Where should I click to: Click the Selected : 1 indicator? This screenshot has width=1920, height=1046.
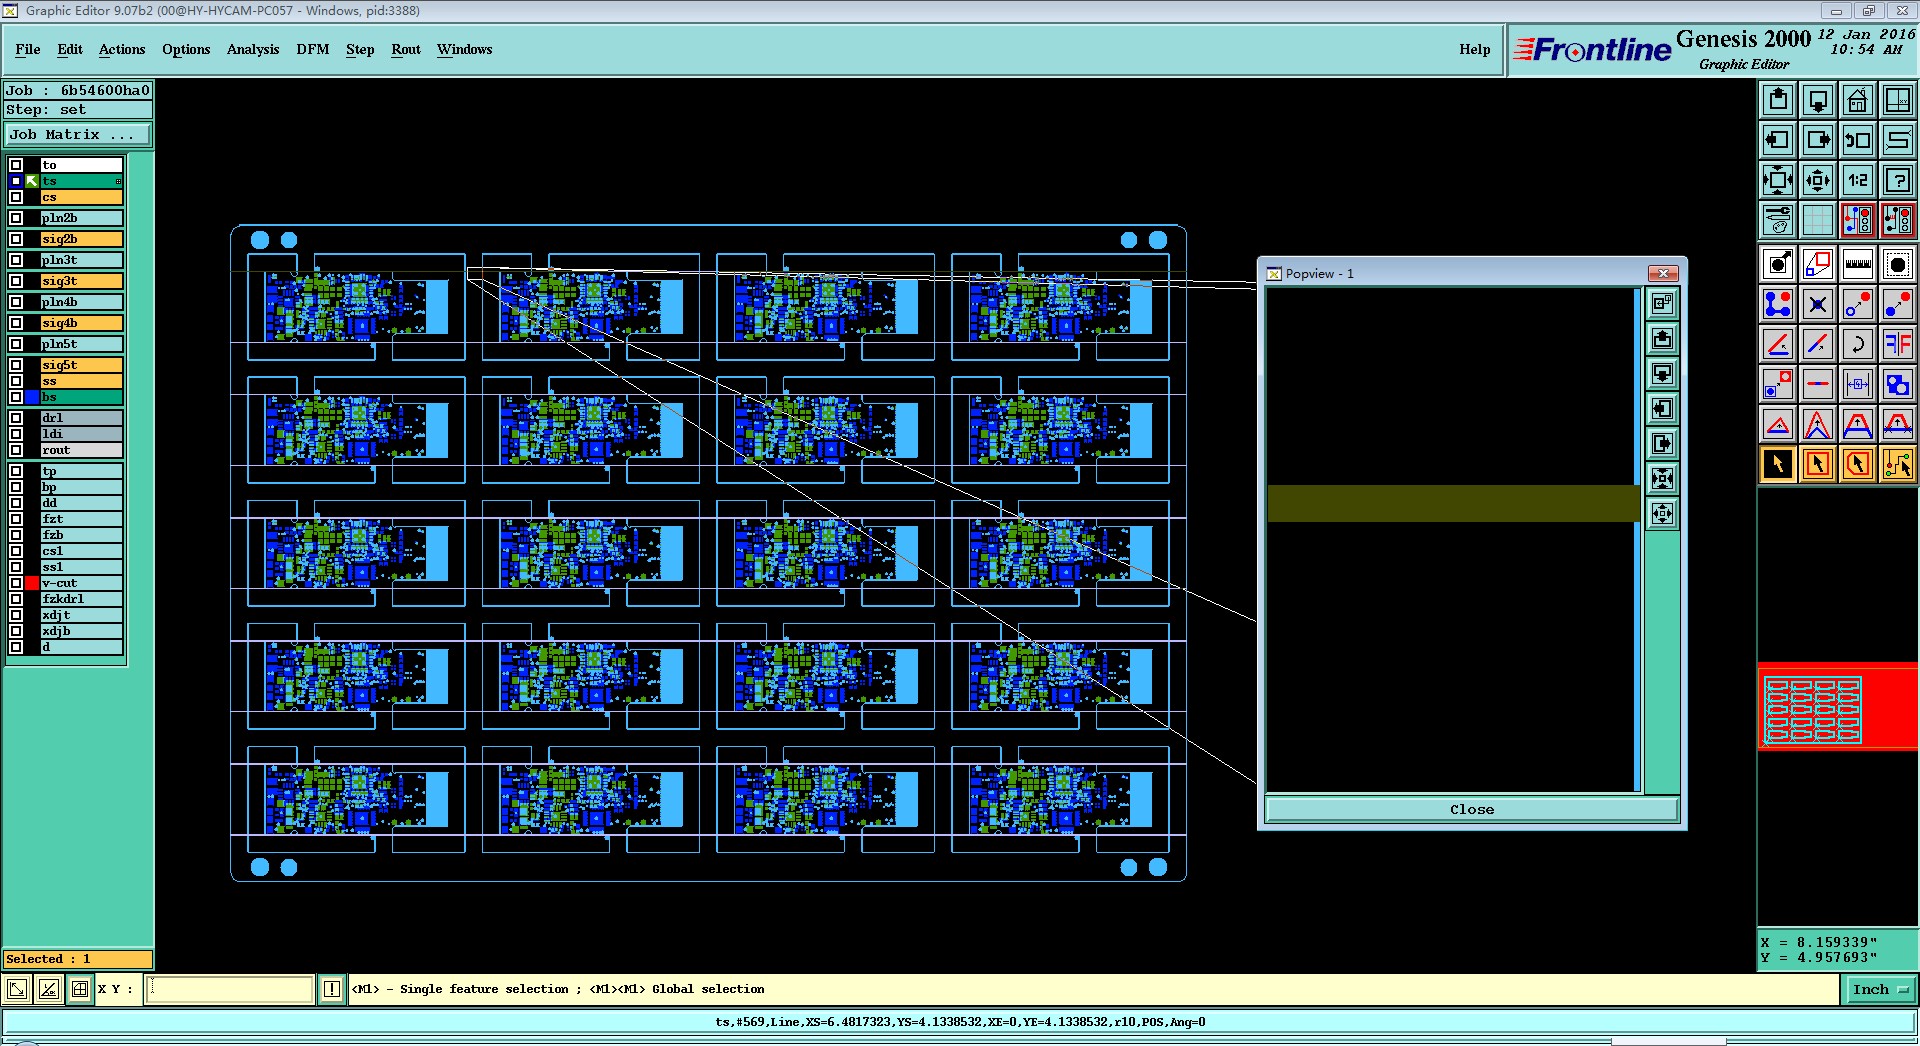click(78, 959)
